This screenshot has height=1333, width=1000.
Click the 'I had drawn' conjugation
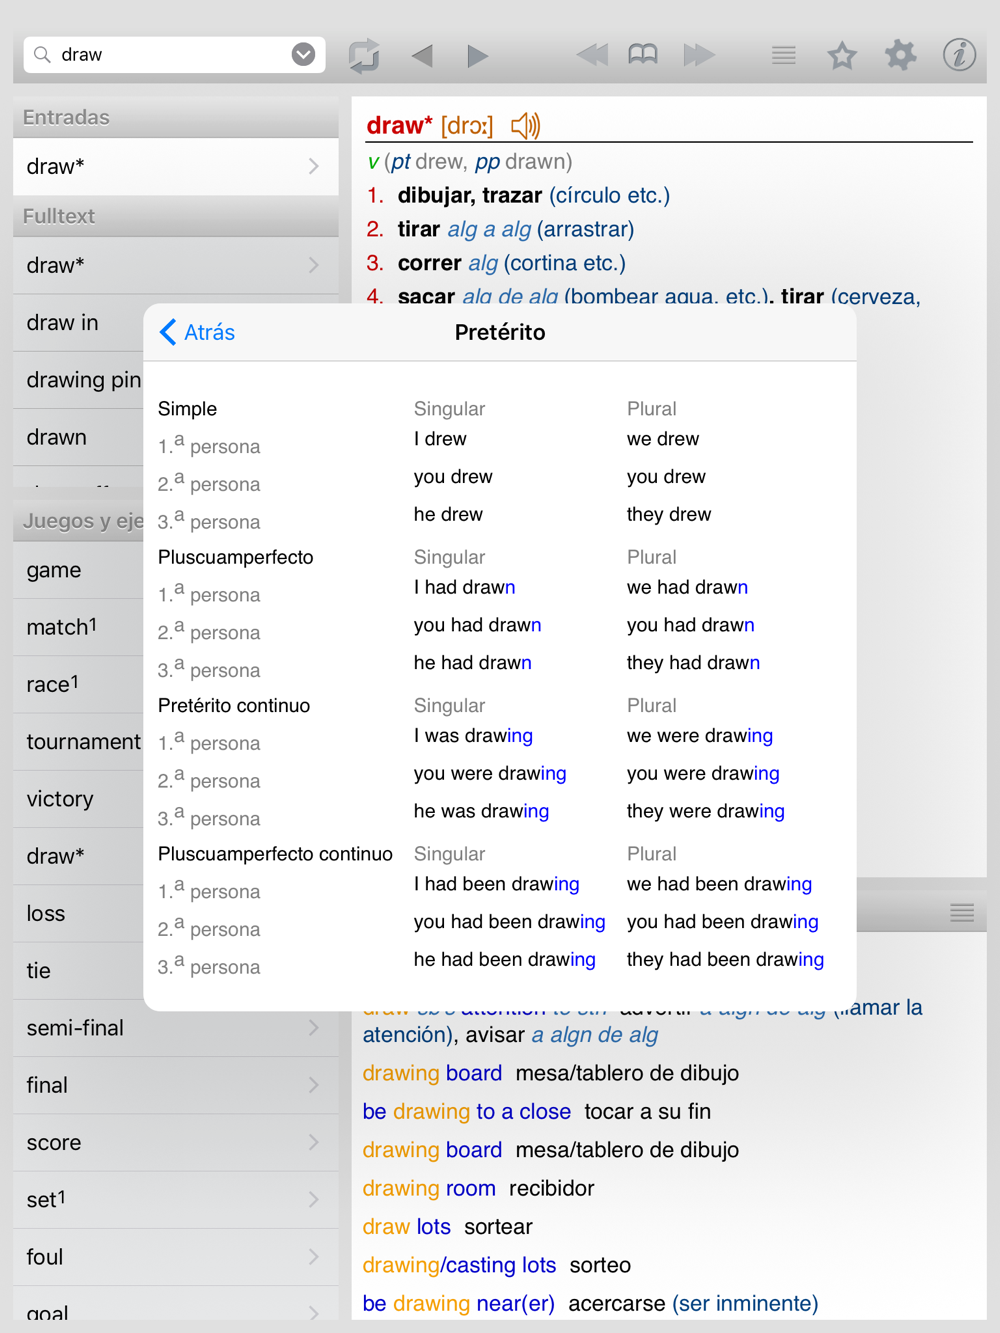[x=465, y=587]
